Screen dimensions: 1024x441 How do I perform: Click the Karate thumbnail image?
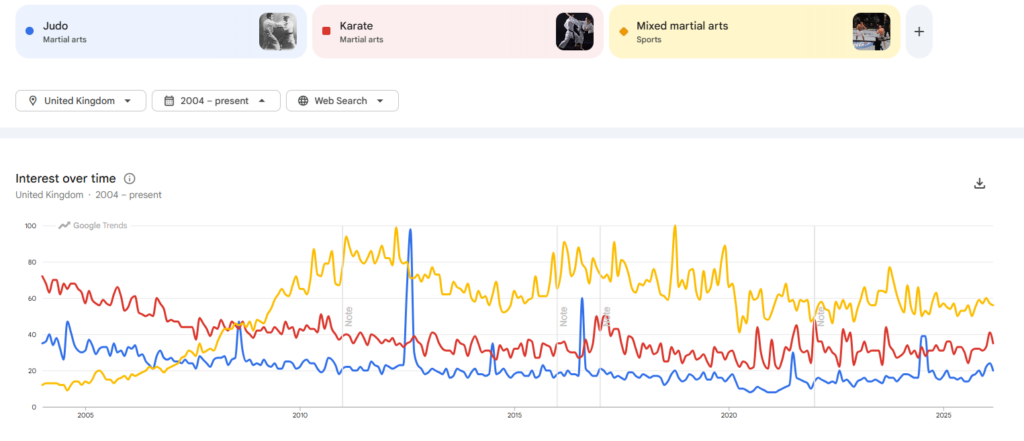tap(574, 31)
